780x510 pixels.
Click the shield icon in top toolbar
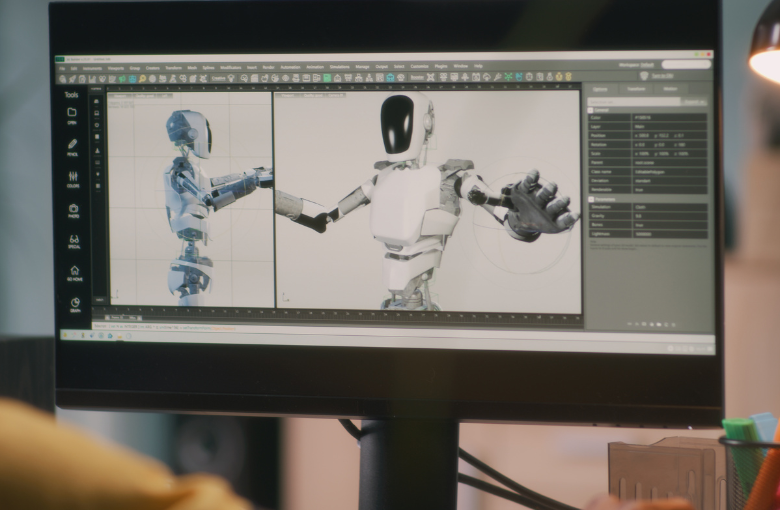click(x=643, y=75)
